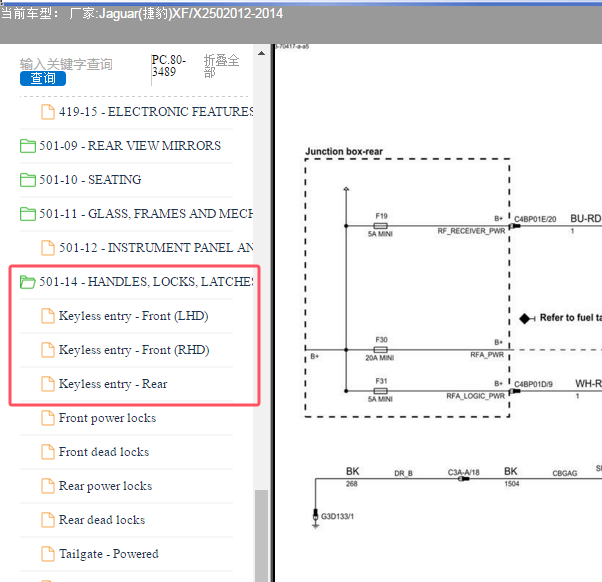Collapse 501-14 Handles, Locks, Latches folder
This screenshot has width=602, height=582.
click(x=146, y=282)
